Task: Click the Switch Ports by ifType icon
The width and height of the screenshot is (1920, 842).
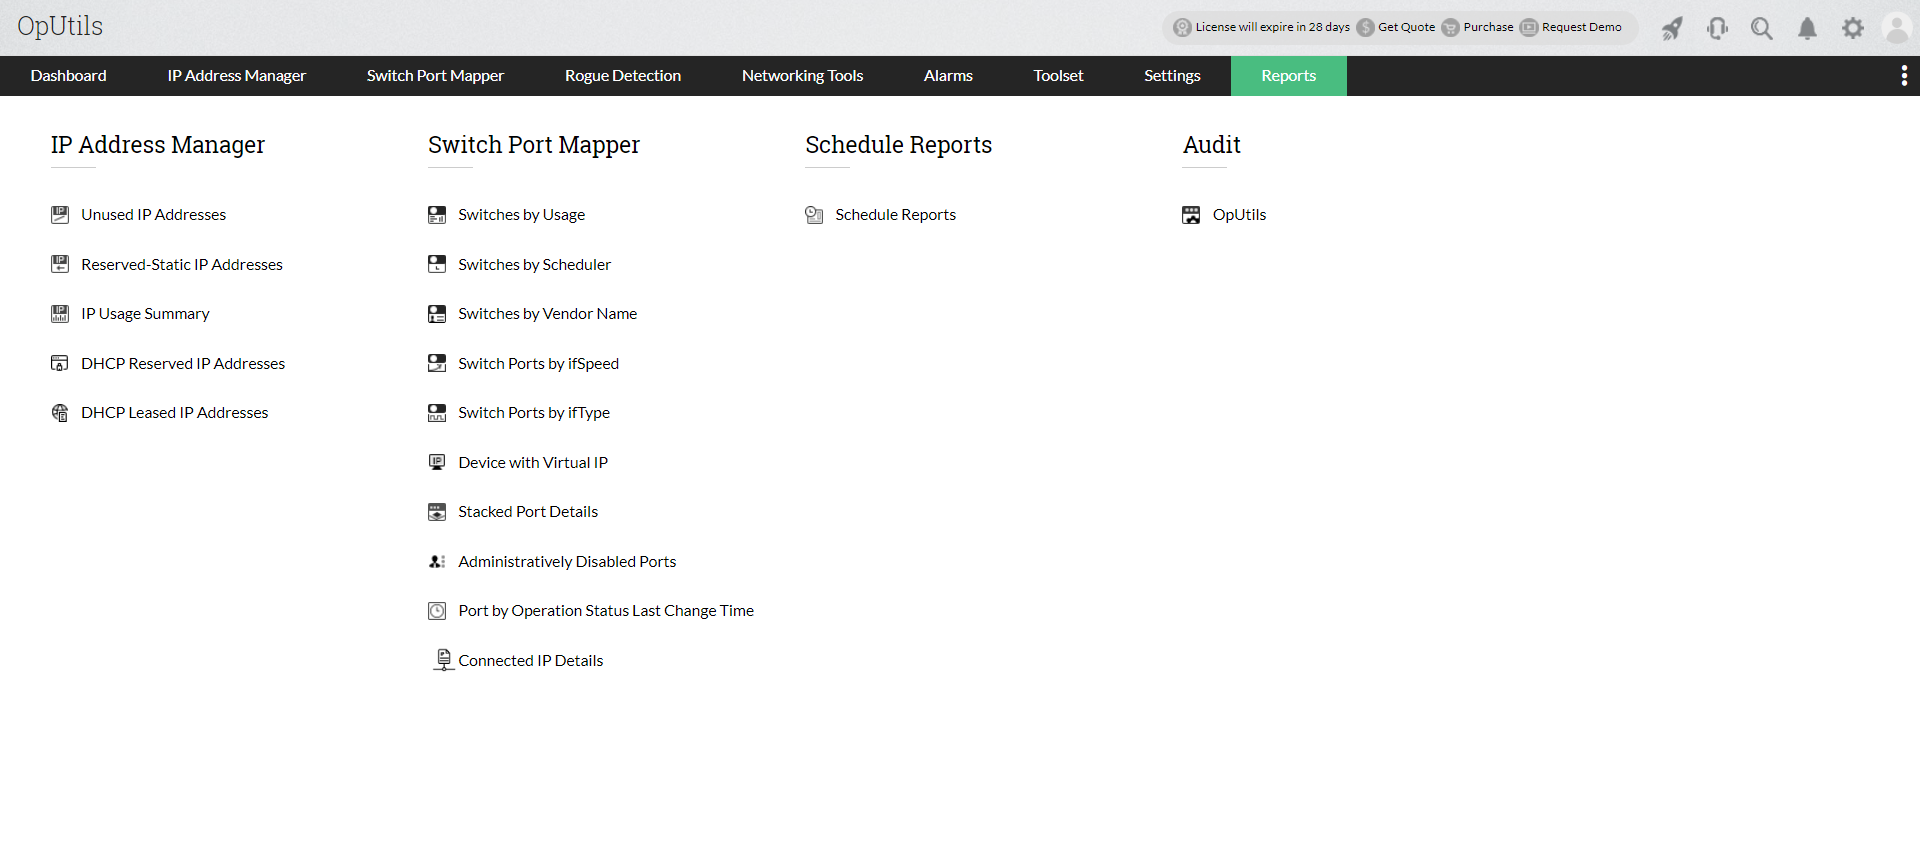Action: point(437,413)
